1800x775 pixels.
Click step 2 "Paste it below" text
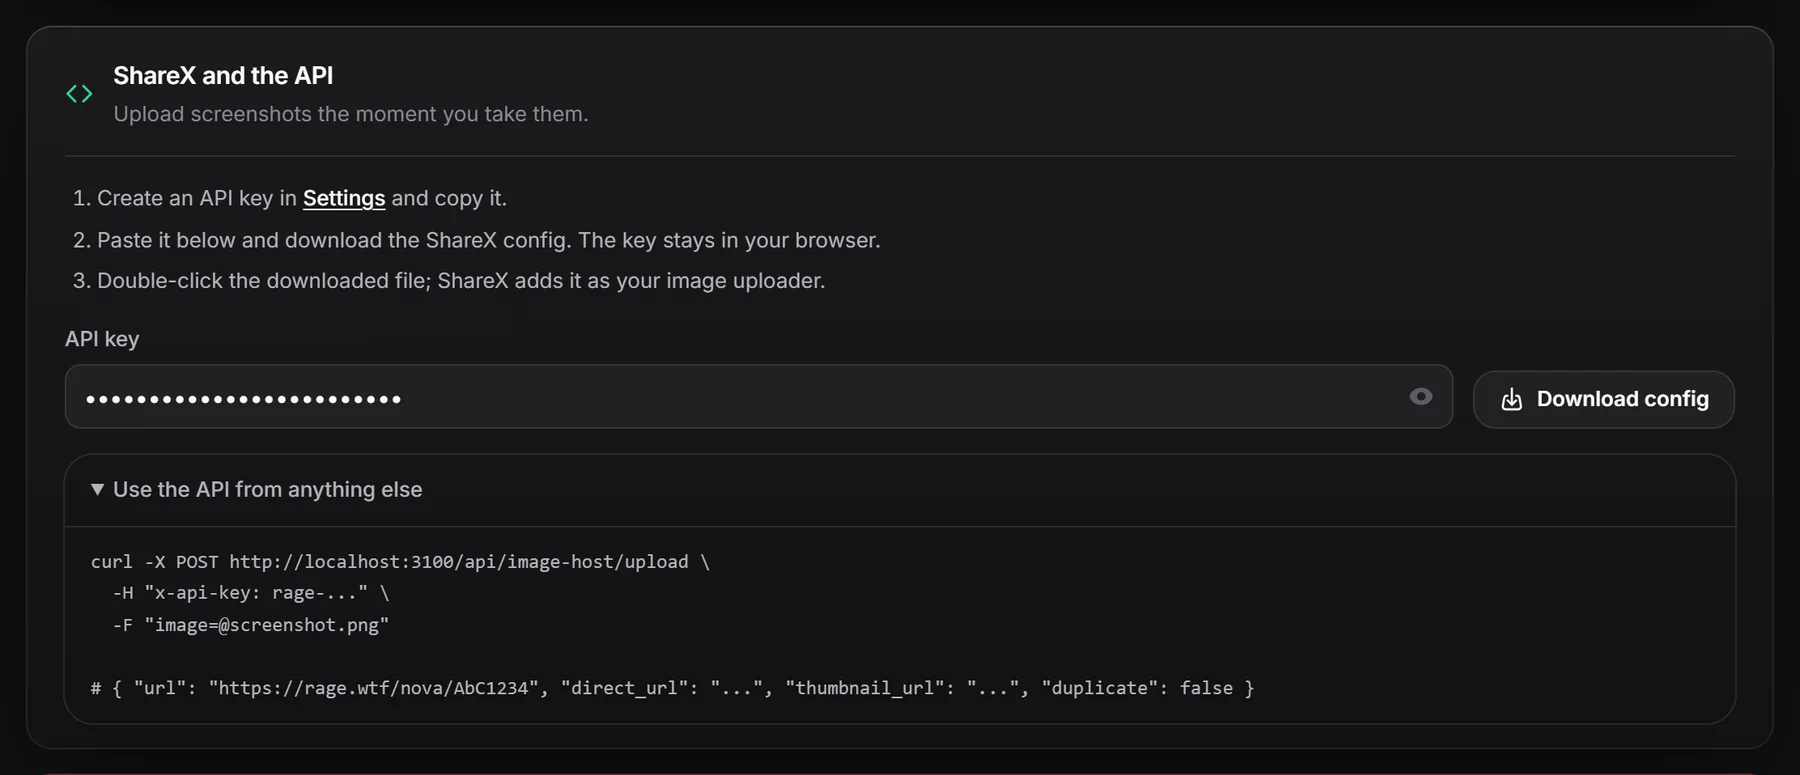(x=488, y=240)
